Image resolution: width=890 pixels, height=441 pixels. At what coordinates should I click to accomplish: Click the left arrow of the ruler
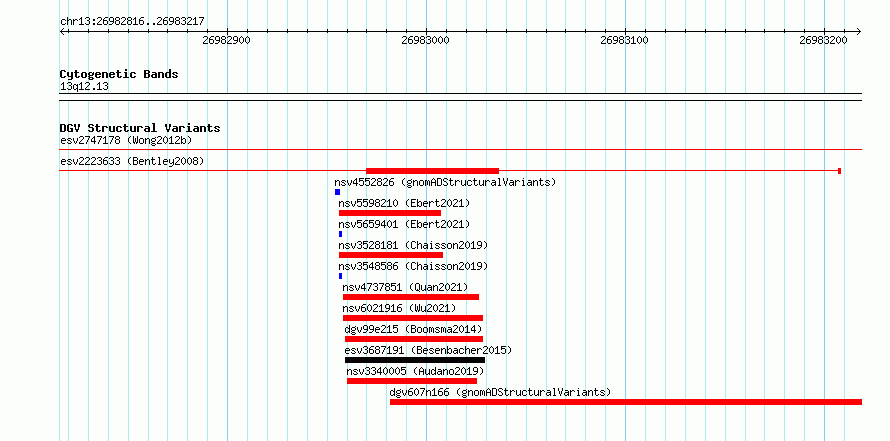click(63, 31)
